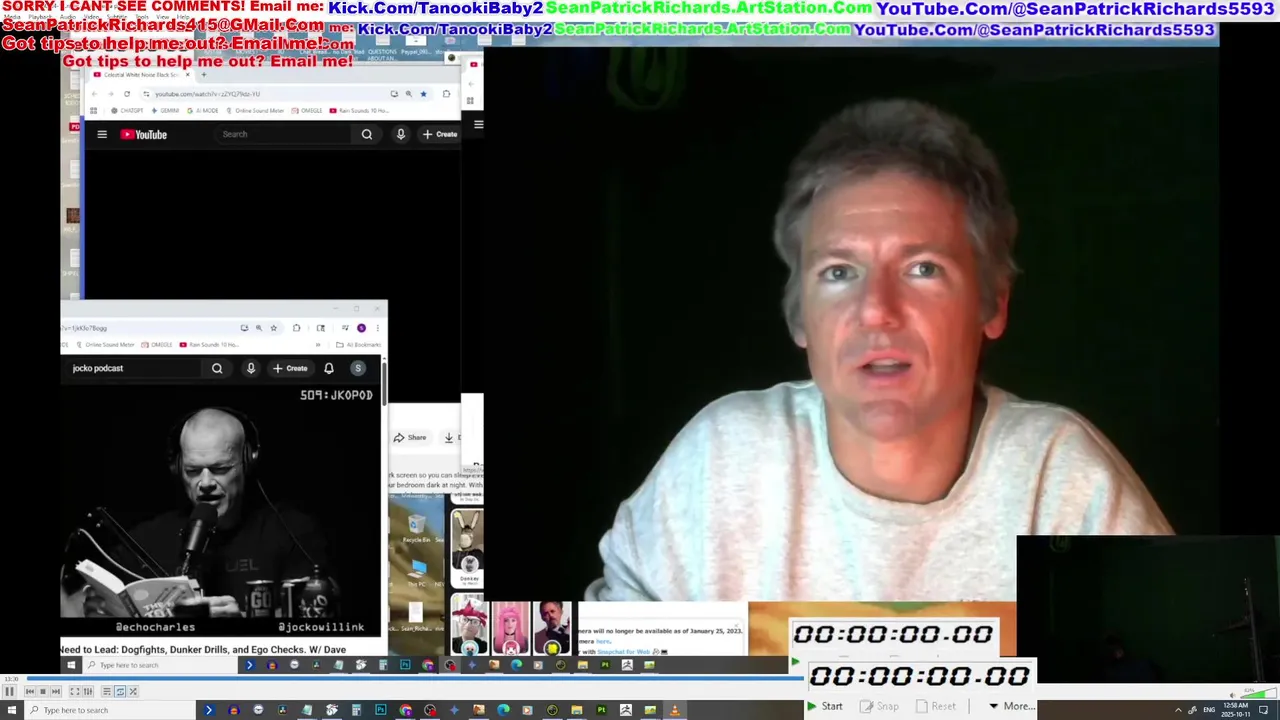Image resolution: width=1280 pixels, height=720 pixels.
Task: Click voice search mic, jocko podcast window
Action: tap(251, 368)
